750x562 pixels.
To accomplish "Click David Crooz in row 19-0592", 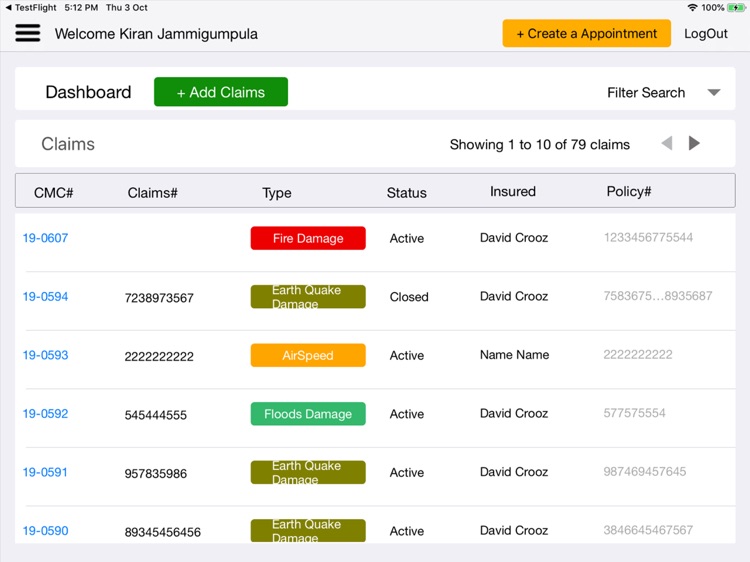I will click(x=514, y=413).
